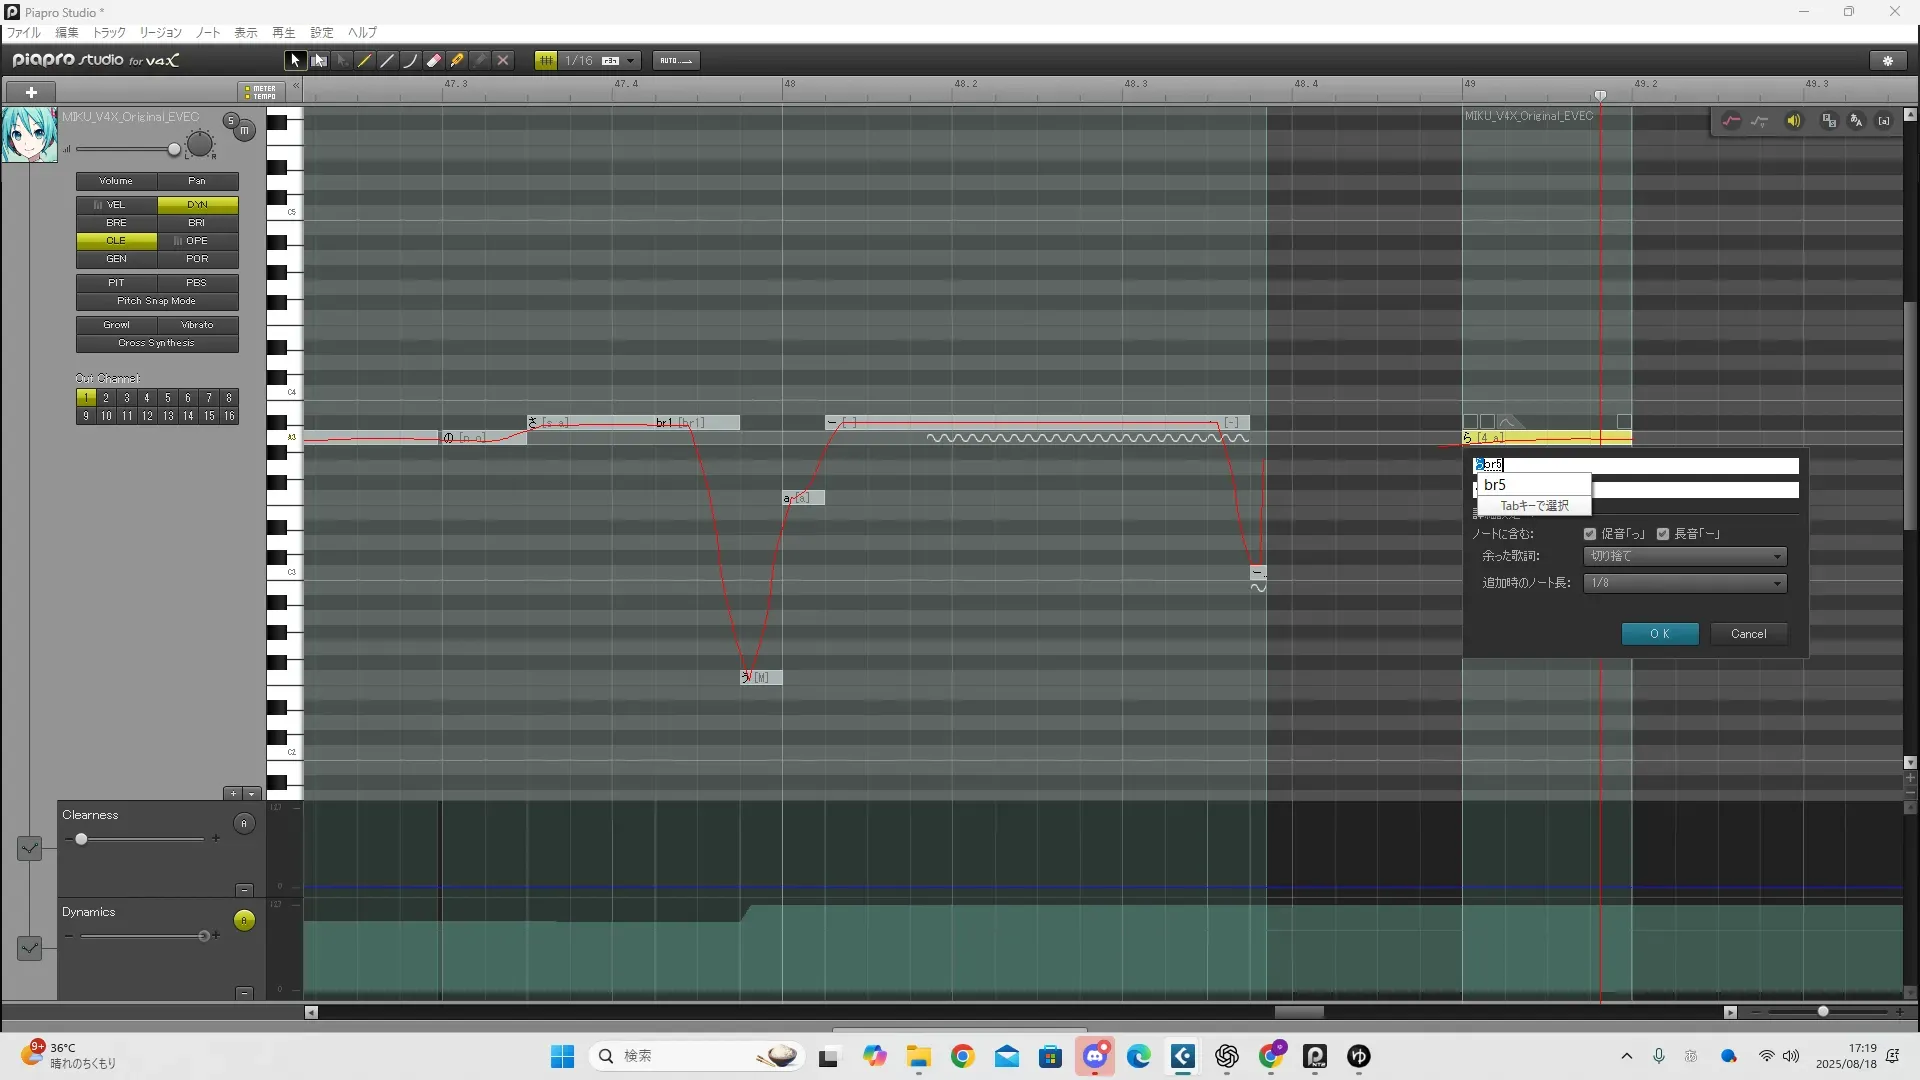This screenshot has height=1080, width=1920.
Task: Open the 追加時のノート長 dropdown
Action: [x=1685, y=583]
